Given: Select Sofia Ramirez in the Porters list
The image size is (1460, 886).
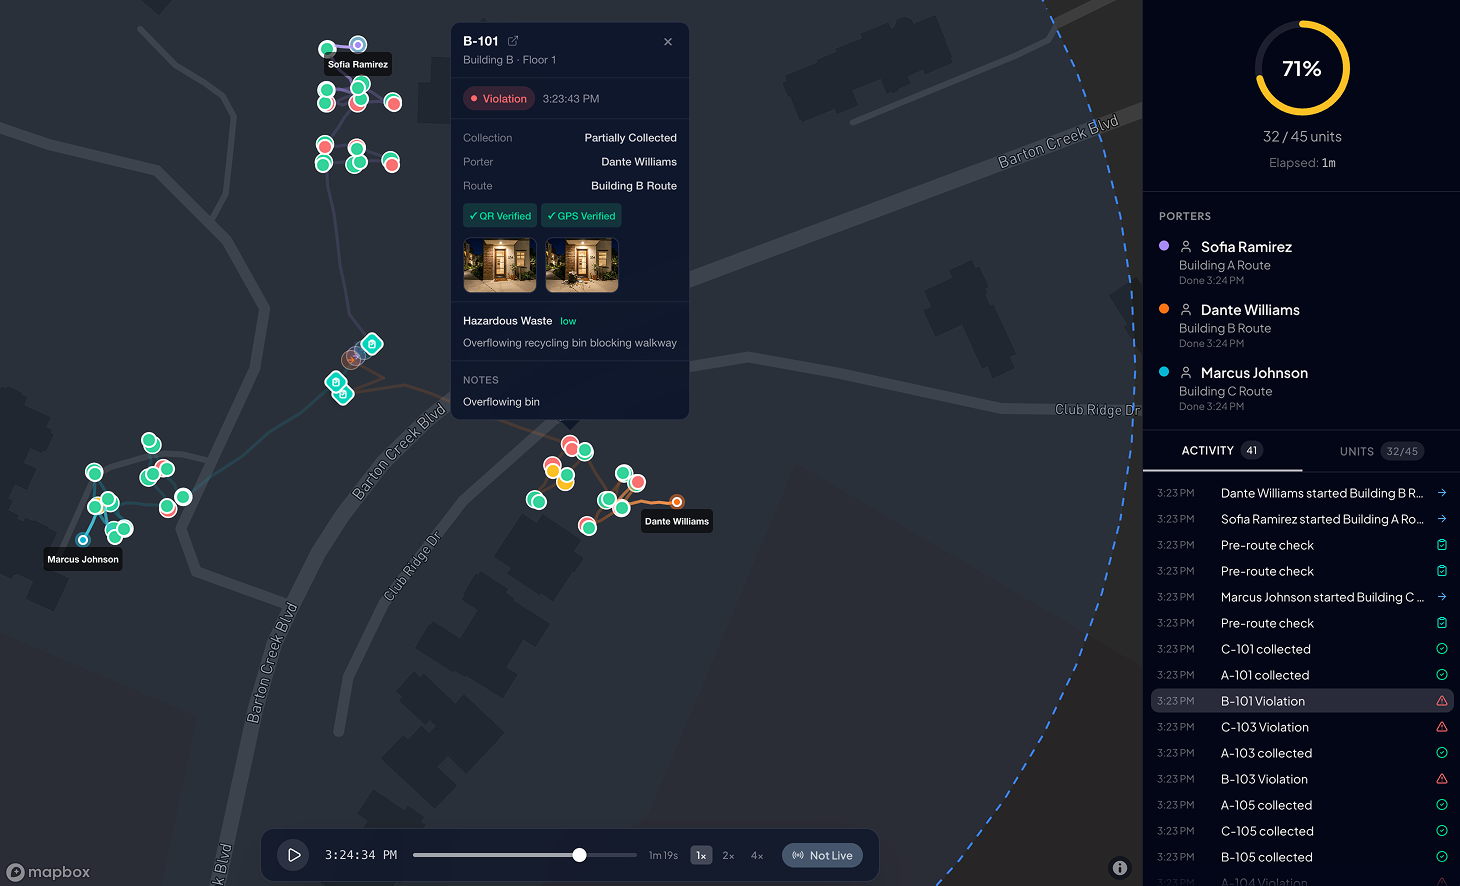Looking at the screenshot, I should [x=1246, y=246].
